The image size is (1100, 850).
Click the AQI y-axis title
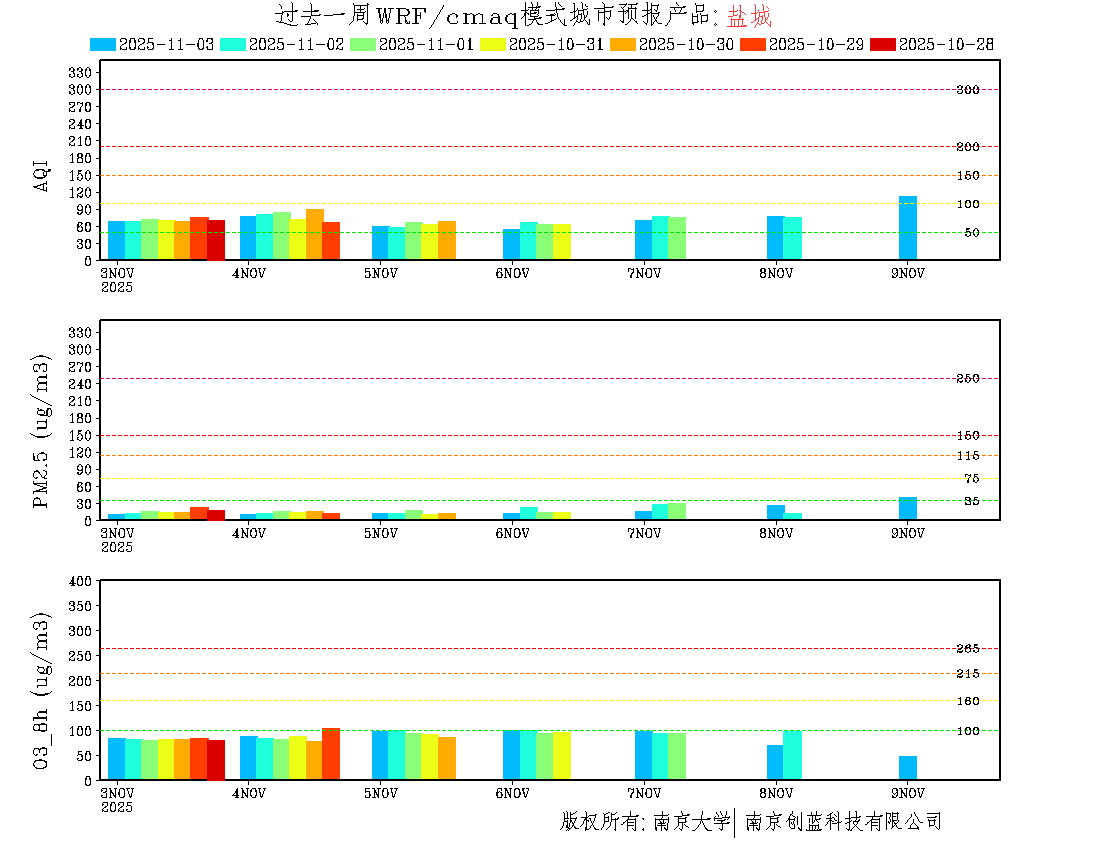tap(42, 175)
